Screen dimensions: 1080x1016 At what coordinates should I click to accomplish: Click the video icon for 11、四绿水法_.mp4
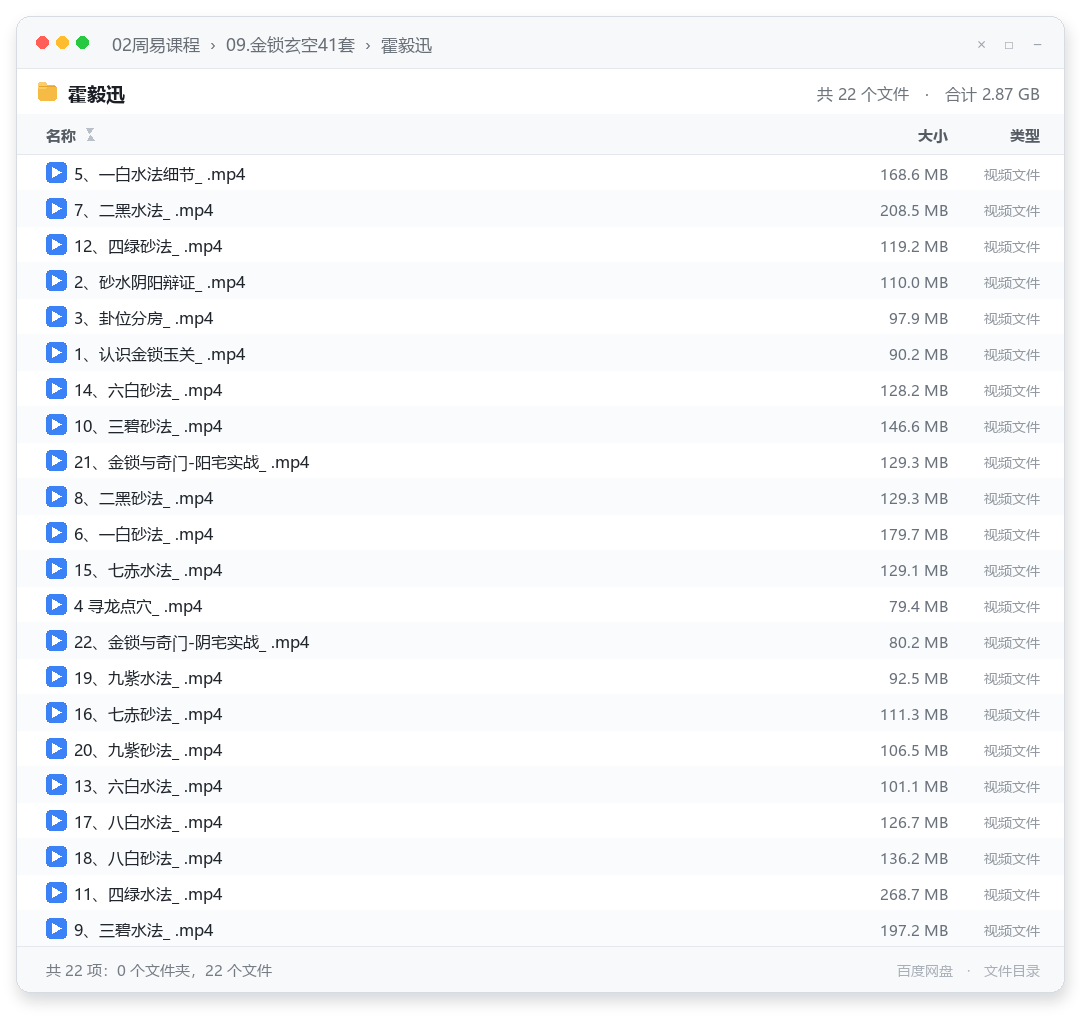click(56, 893)
